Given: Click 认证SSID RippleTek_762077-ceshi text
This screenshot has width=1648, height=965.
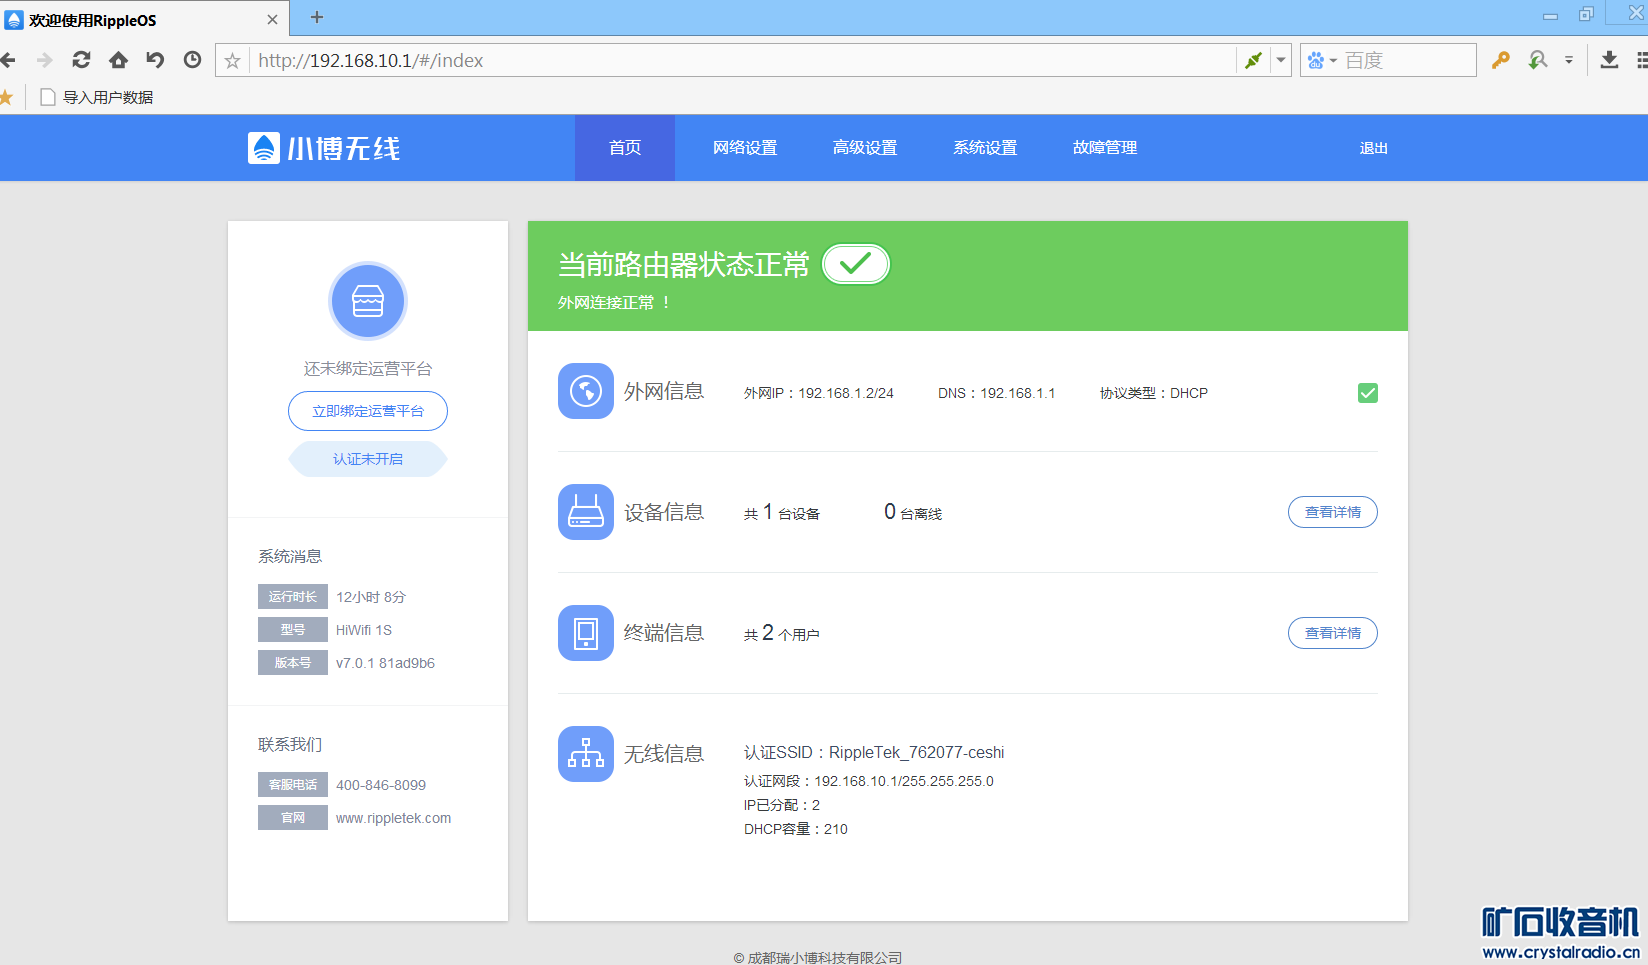Looking at the screenshot, I should click(874, 753).
